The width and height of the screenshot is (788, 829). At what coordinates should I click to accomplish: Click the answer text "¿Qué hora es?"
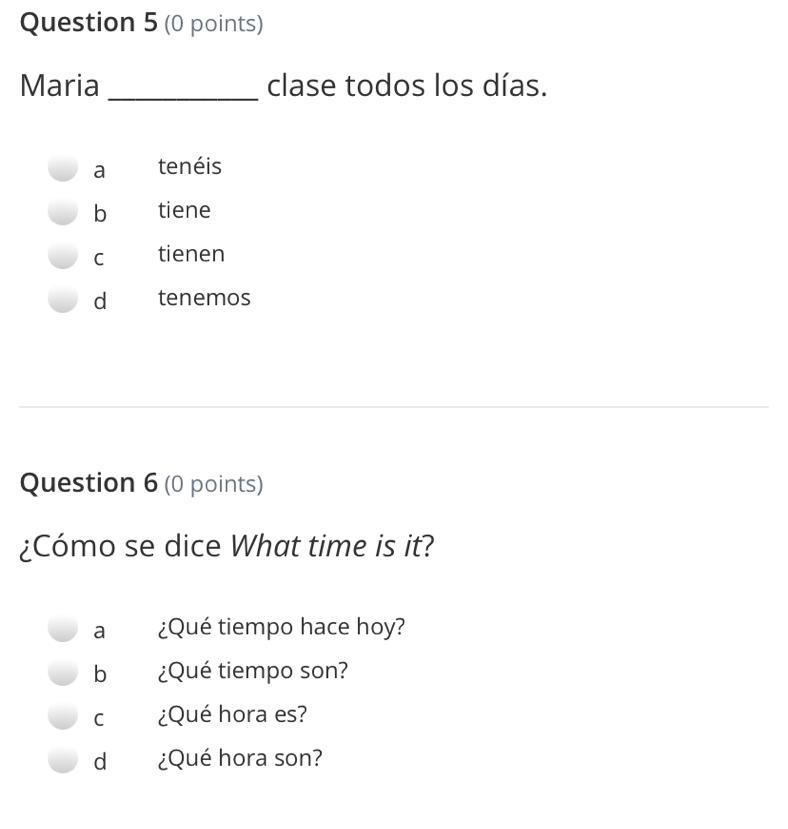(232, 715)
